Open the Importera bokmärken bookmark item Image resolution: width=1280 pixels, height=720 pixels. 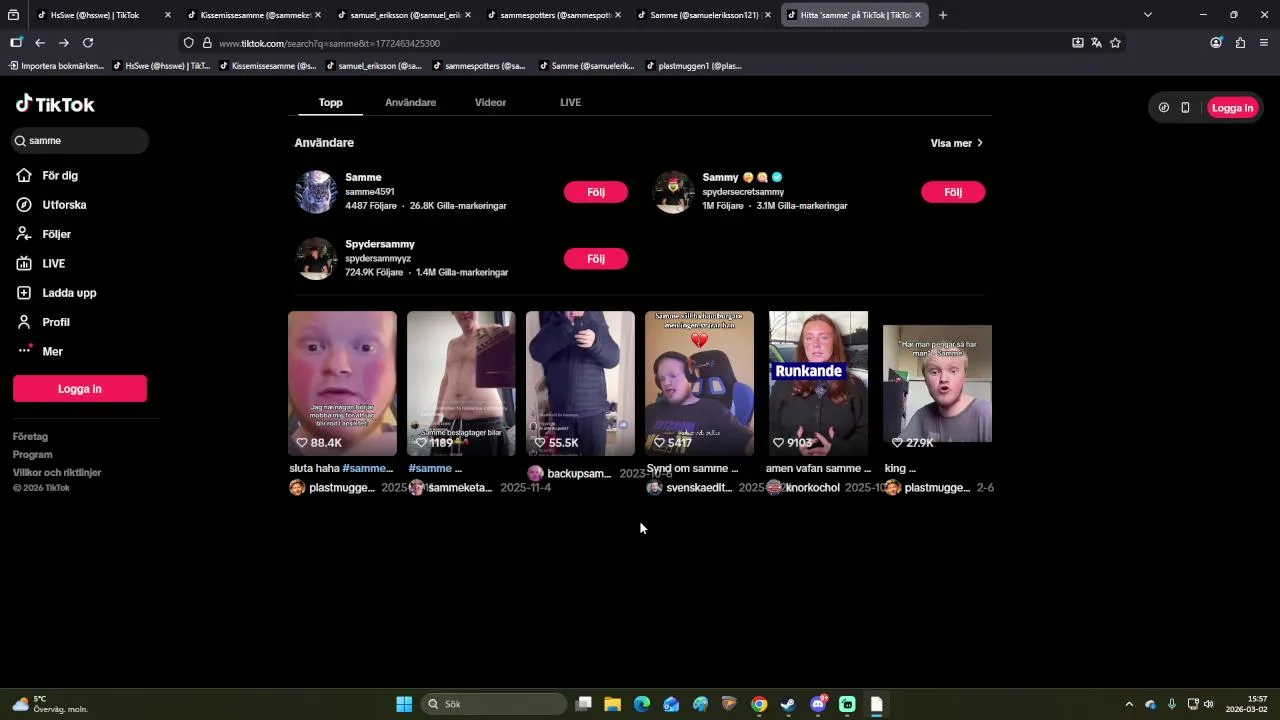tap(56, 66)
